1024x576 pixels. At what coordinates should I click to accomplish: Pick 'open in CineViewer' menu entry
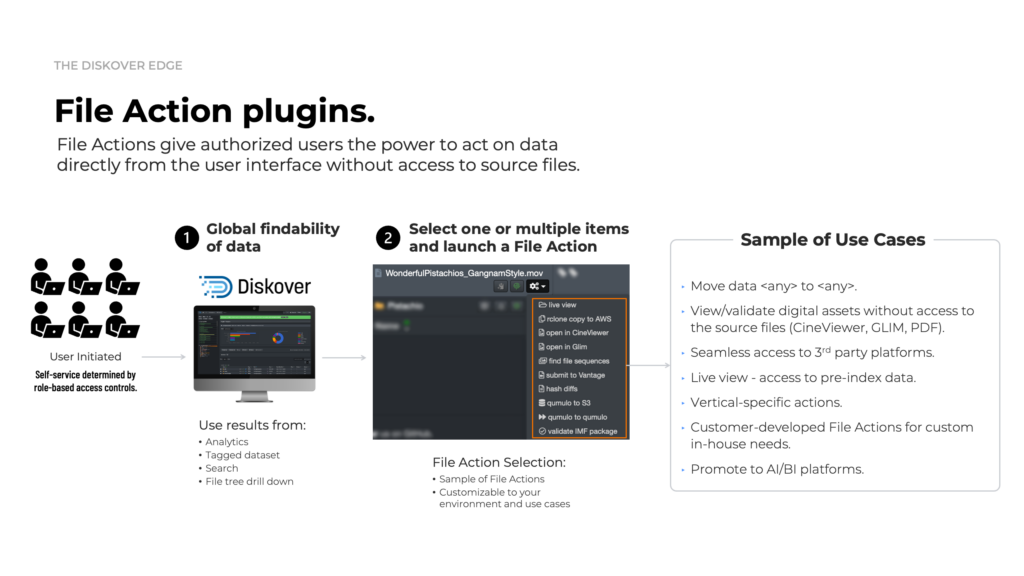(573, 333)
